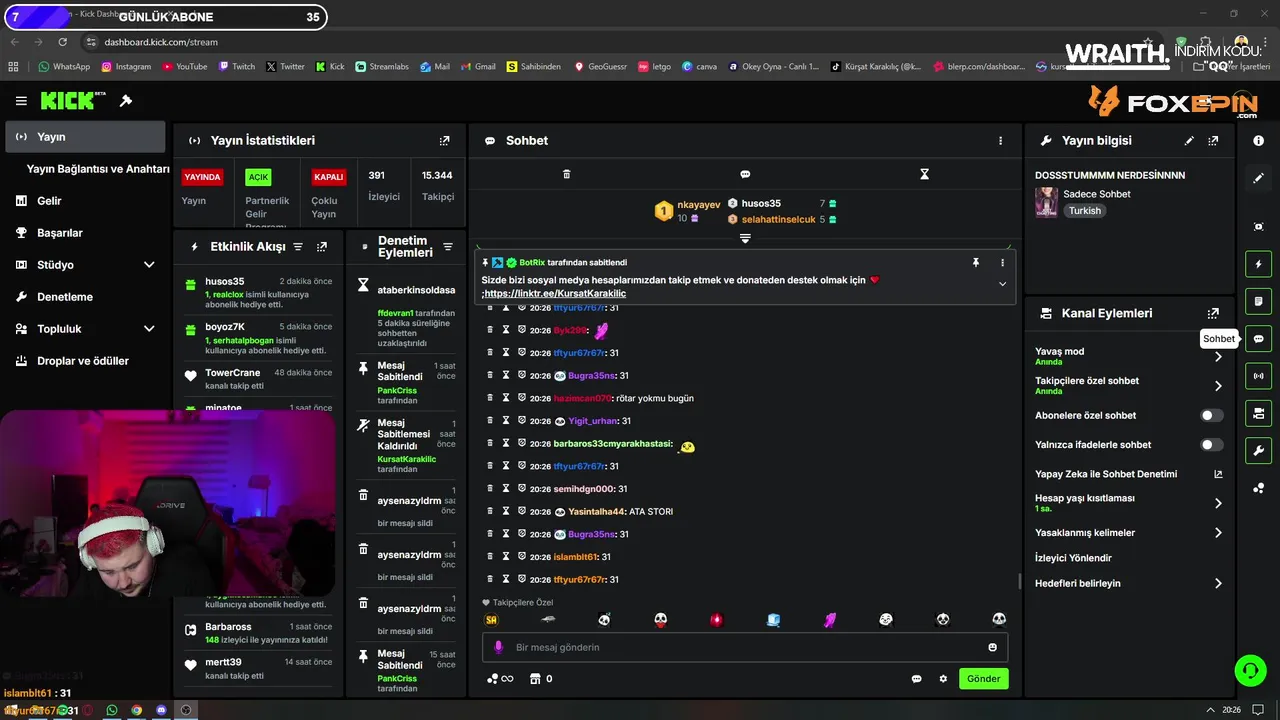The width and height of the screenshot is (1280, 720).
Task: Open Yayın Bağlantısı ve Anahtarı page
Action: coord(98,169)
